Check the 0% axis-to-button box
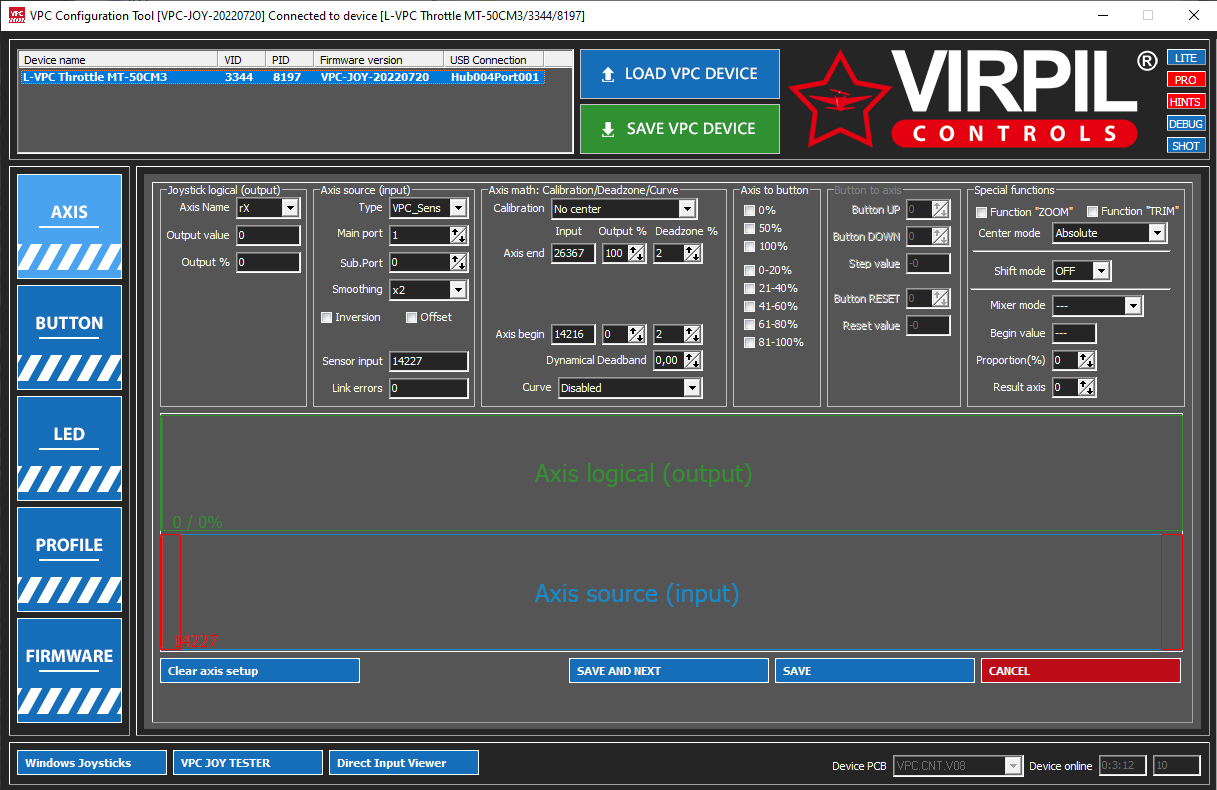The image size is (1217, 790). 749,211
